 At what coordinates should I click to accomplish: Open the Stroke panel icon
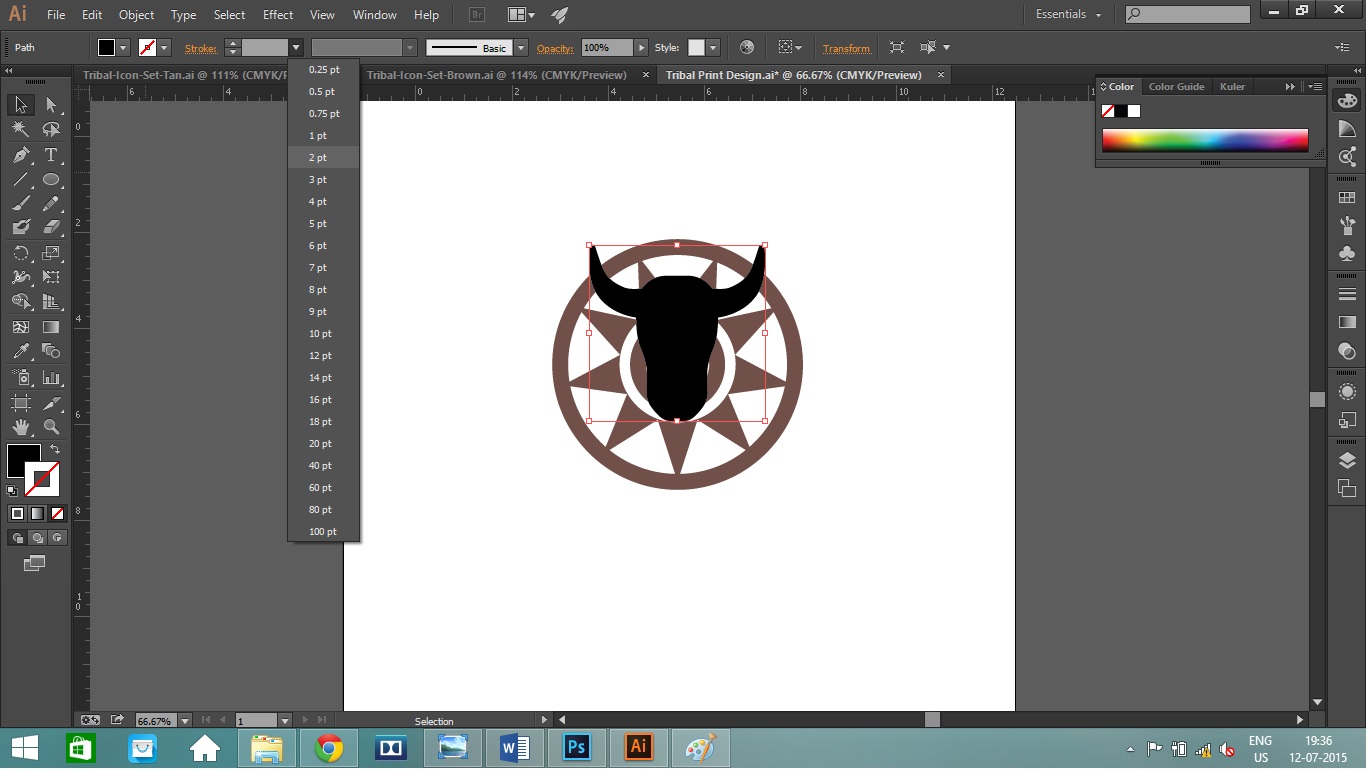tap(1347, 294)
